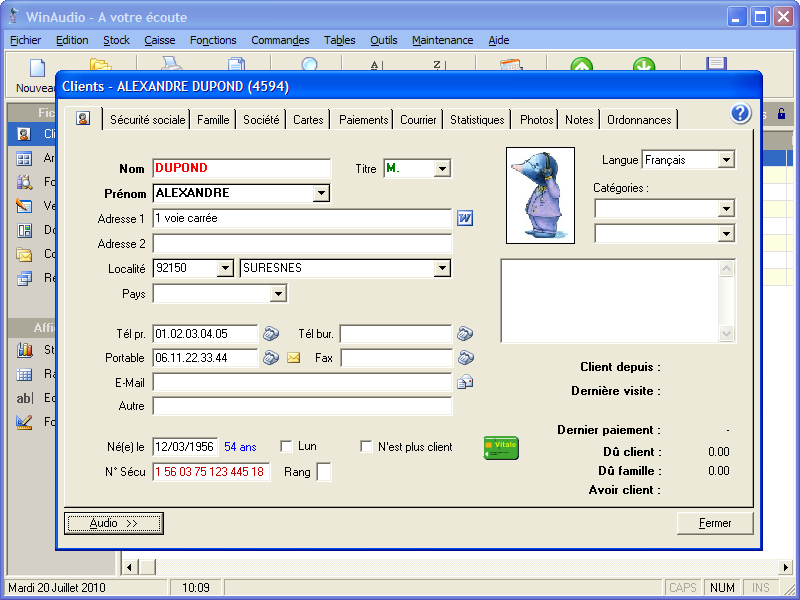The image size is (800, 600).
Task: Click the envelope SMS icon beside Portable
Action: coord(294,358)
